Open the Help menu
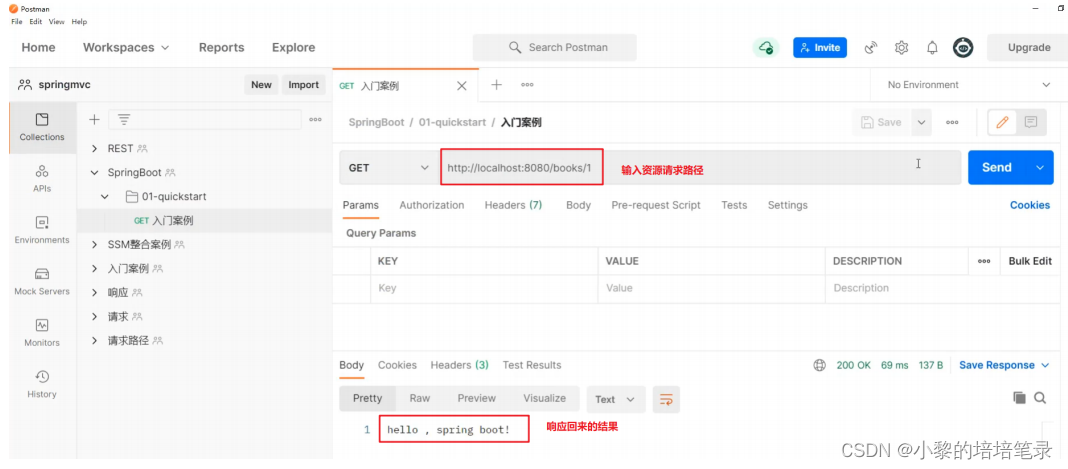 [79, 22]
